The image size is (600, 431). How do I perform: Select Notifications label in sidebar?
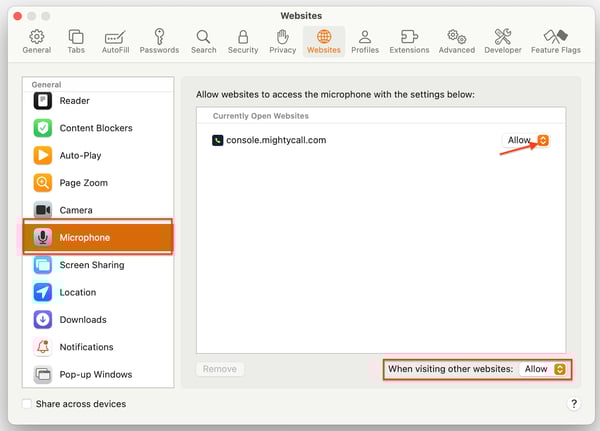(x=86, y=347)
